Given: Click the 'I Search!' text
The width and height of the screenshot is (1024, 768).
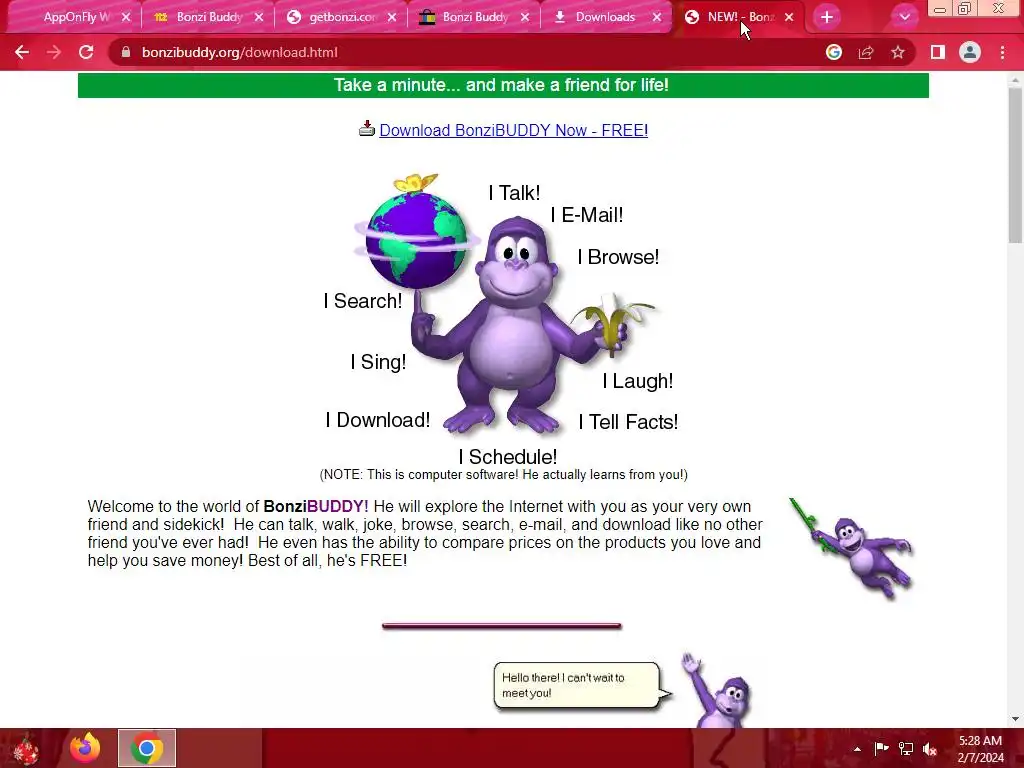Looking at the screenshot, I should click(363, 301).
